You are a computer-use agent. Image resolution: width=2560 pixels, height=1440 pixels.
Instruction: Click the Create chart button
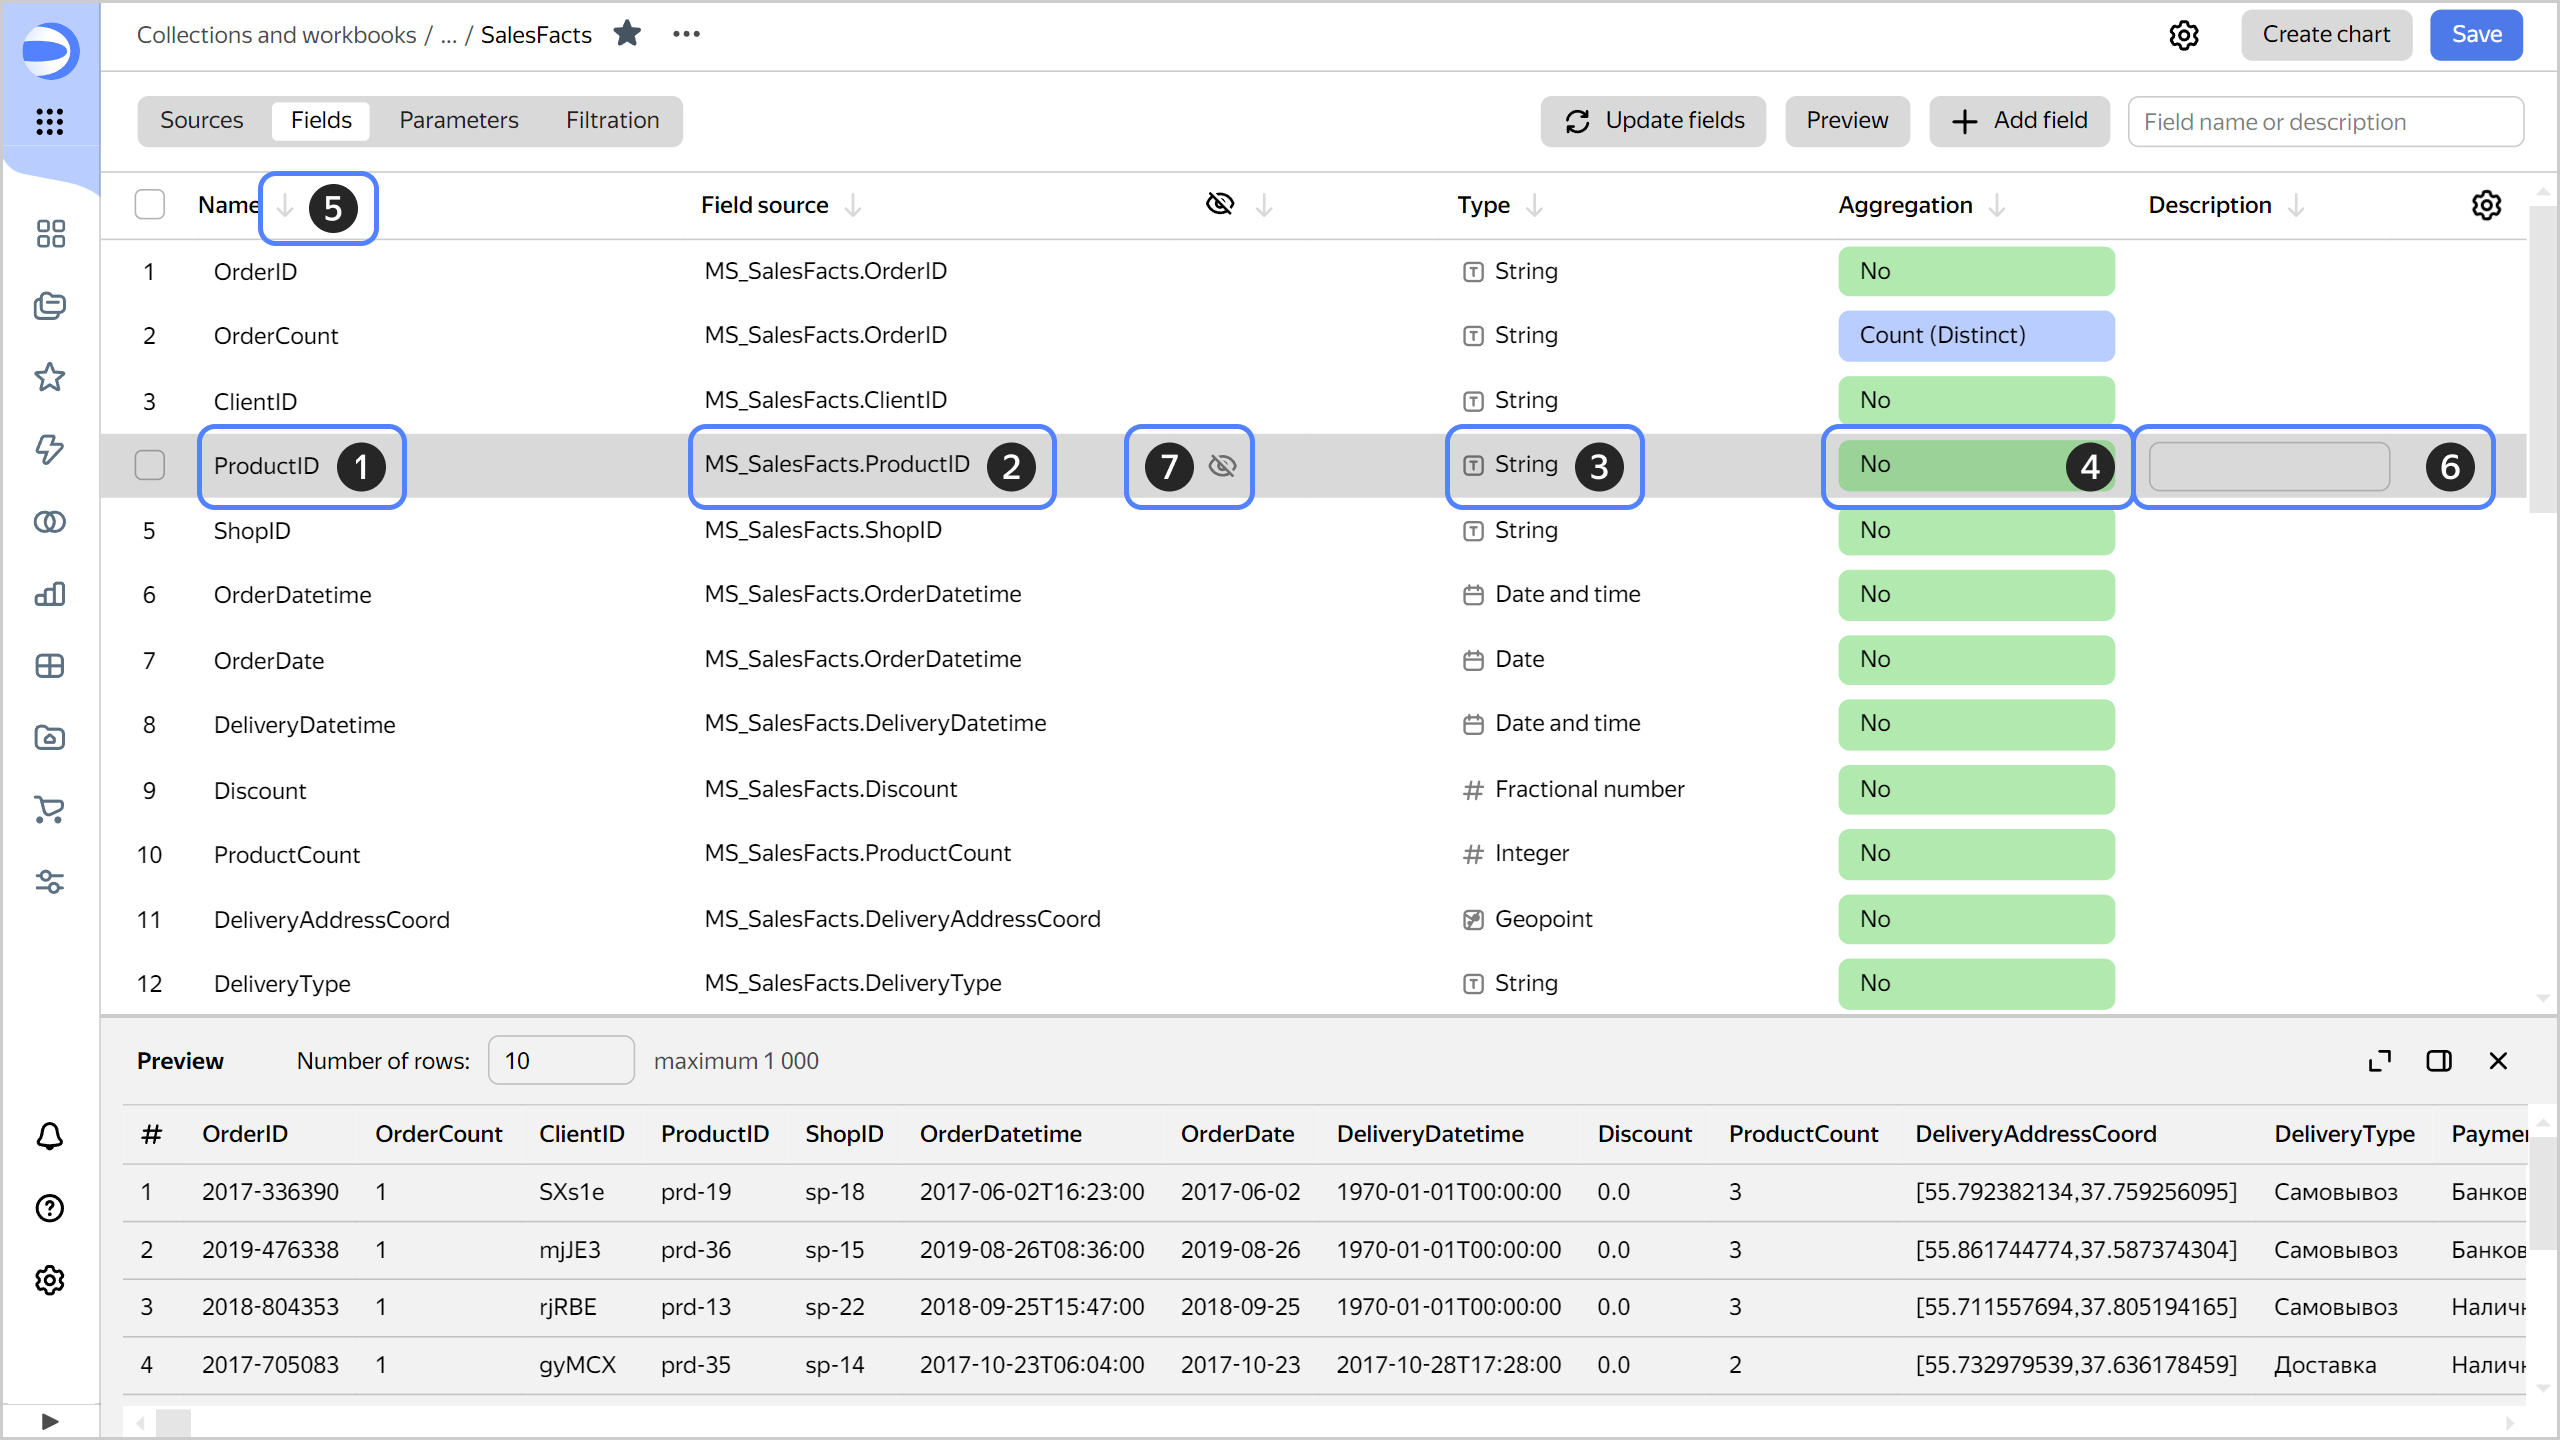click(2326, 35)
